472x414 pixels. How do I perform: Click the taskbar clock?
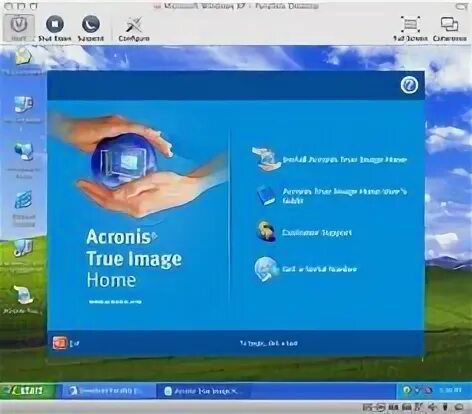[x=450, y=390]
